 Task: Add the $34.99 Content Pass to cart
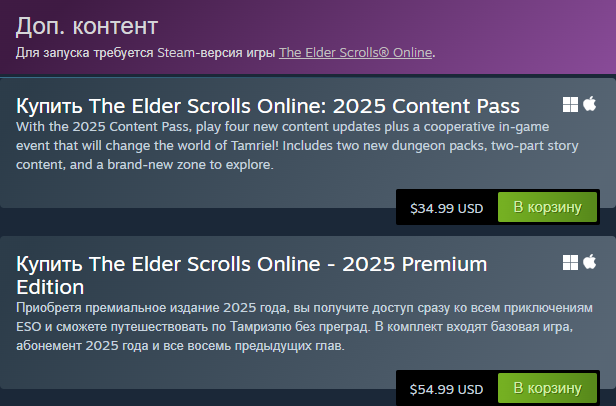point(547,207)
